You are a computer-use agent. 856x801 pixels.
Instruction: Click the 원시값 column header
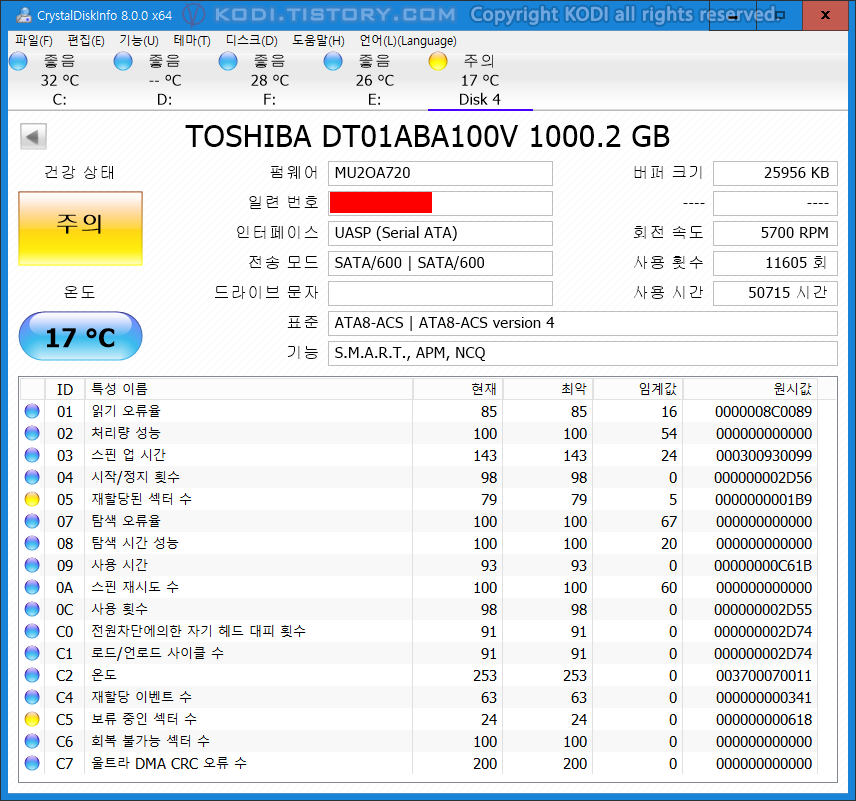[751, 389]
